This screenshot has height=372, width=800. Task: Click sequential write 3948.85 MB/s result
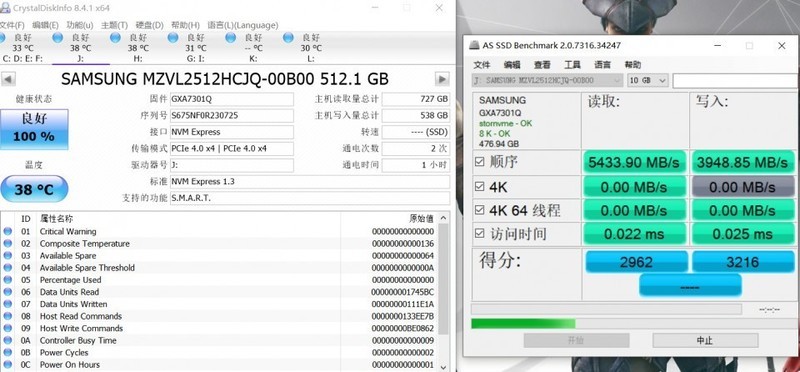(x=742, y=162)
